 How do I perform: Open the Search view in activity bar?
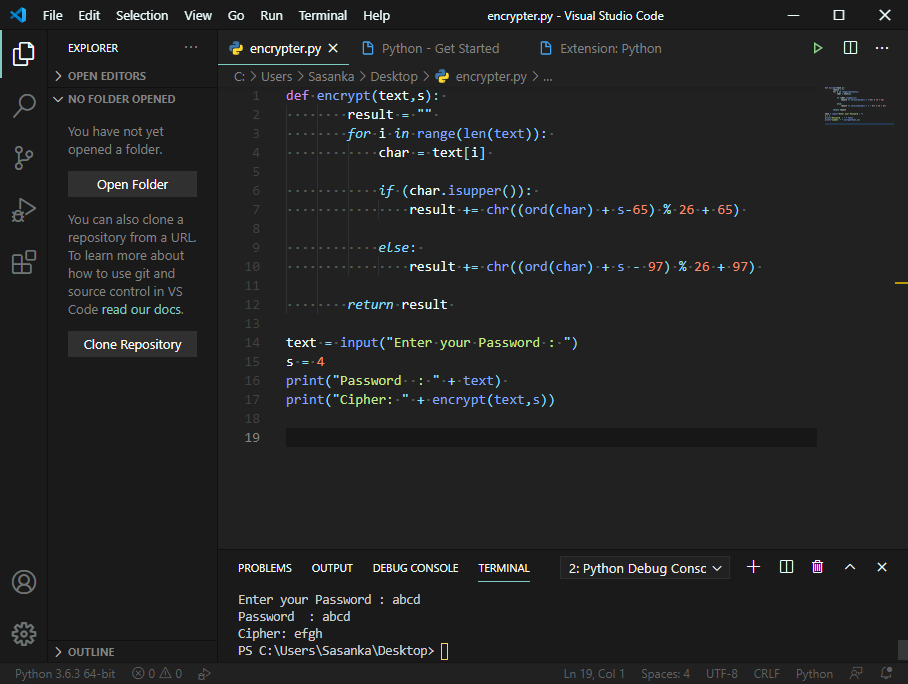coord(24,106)
